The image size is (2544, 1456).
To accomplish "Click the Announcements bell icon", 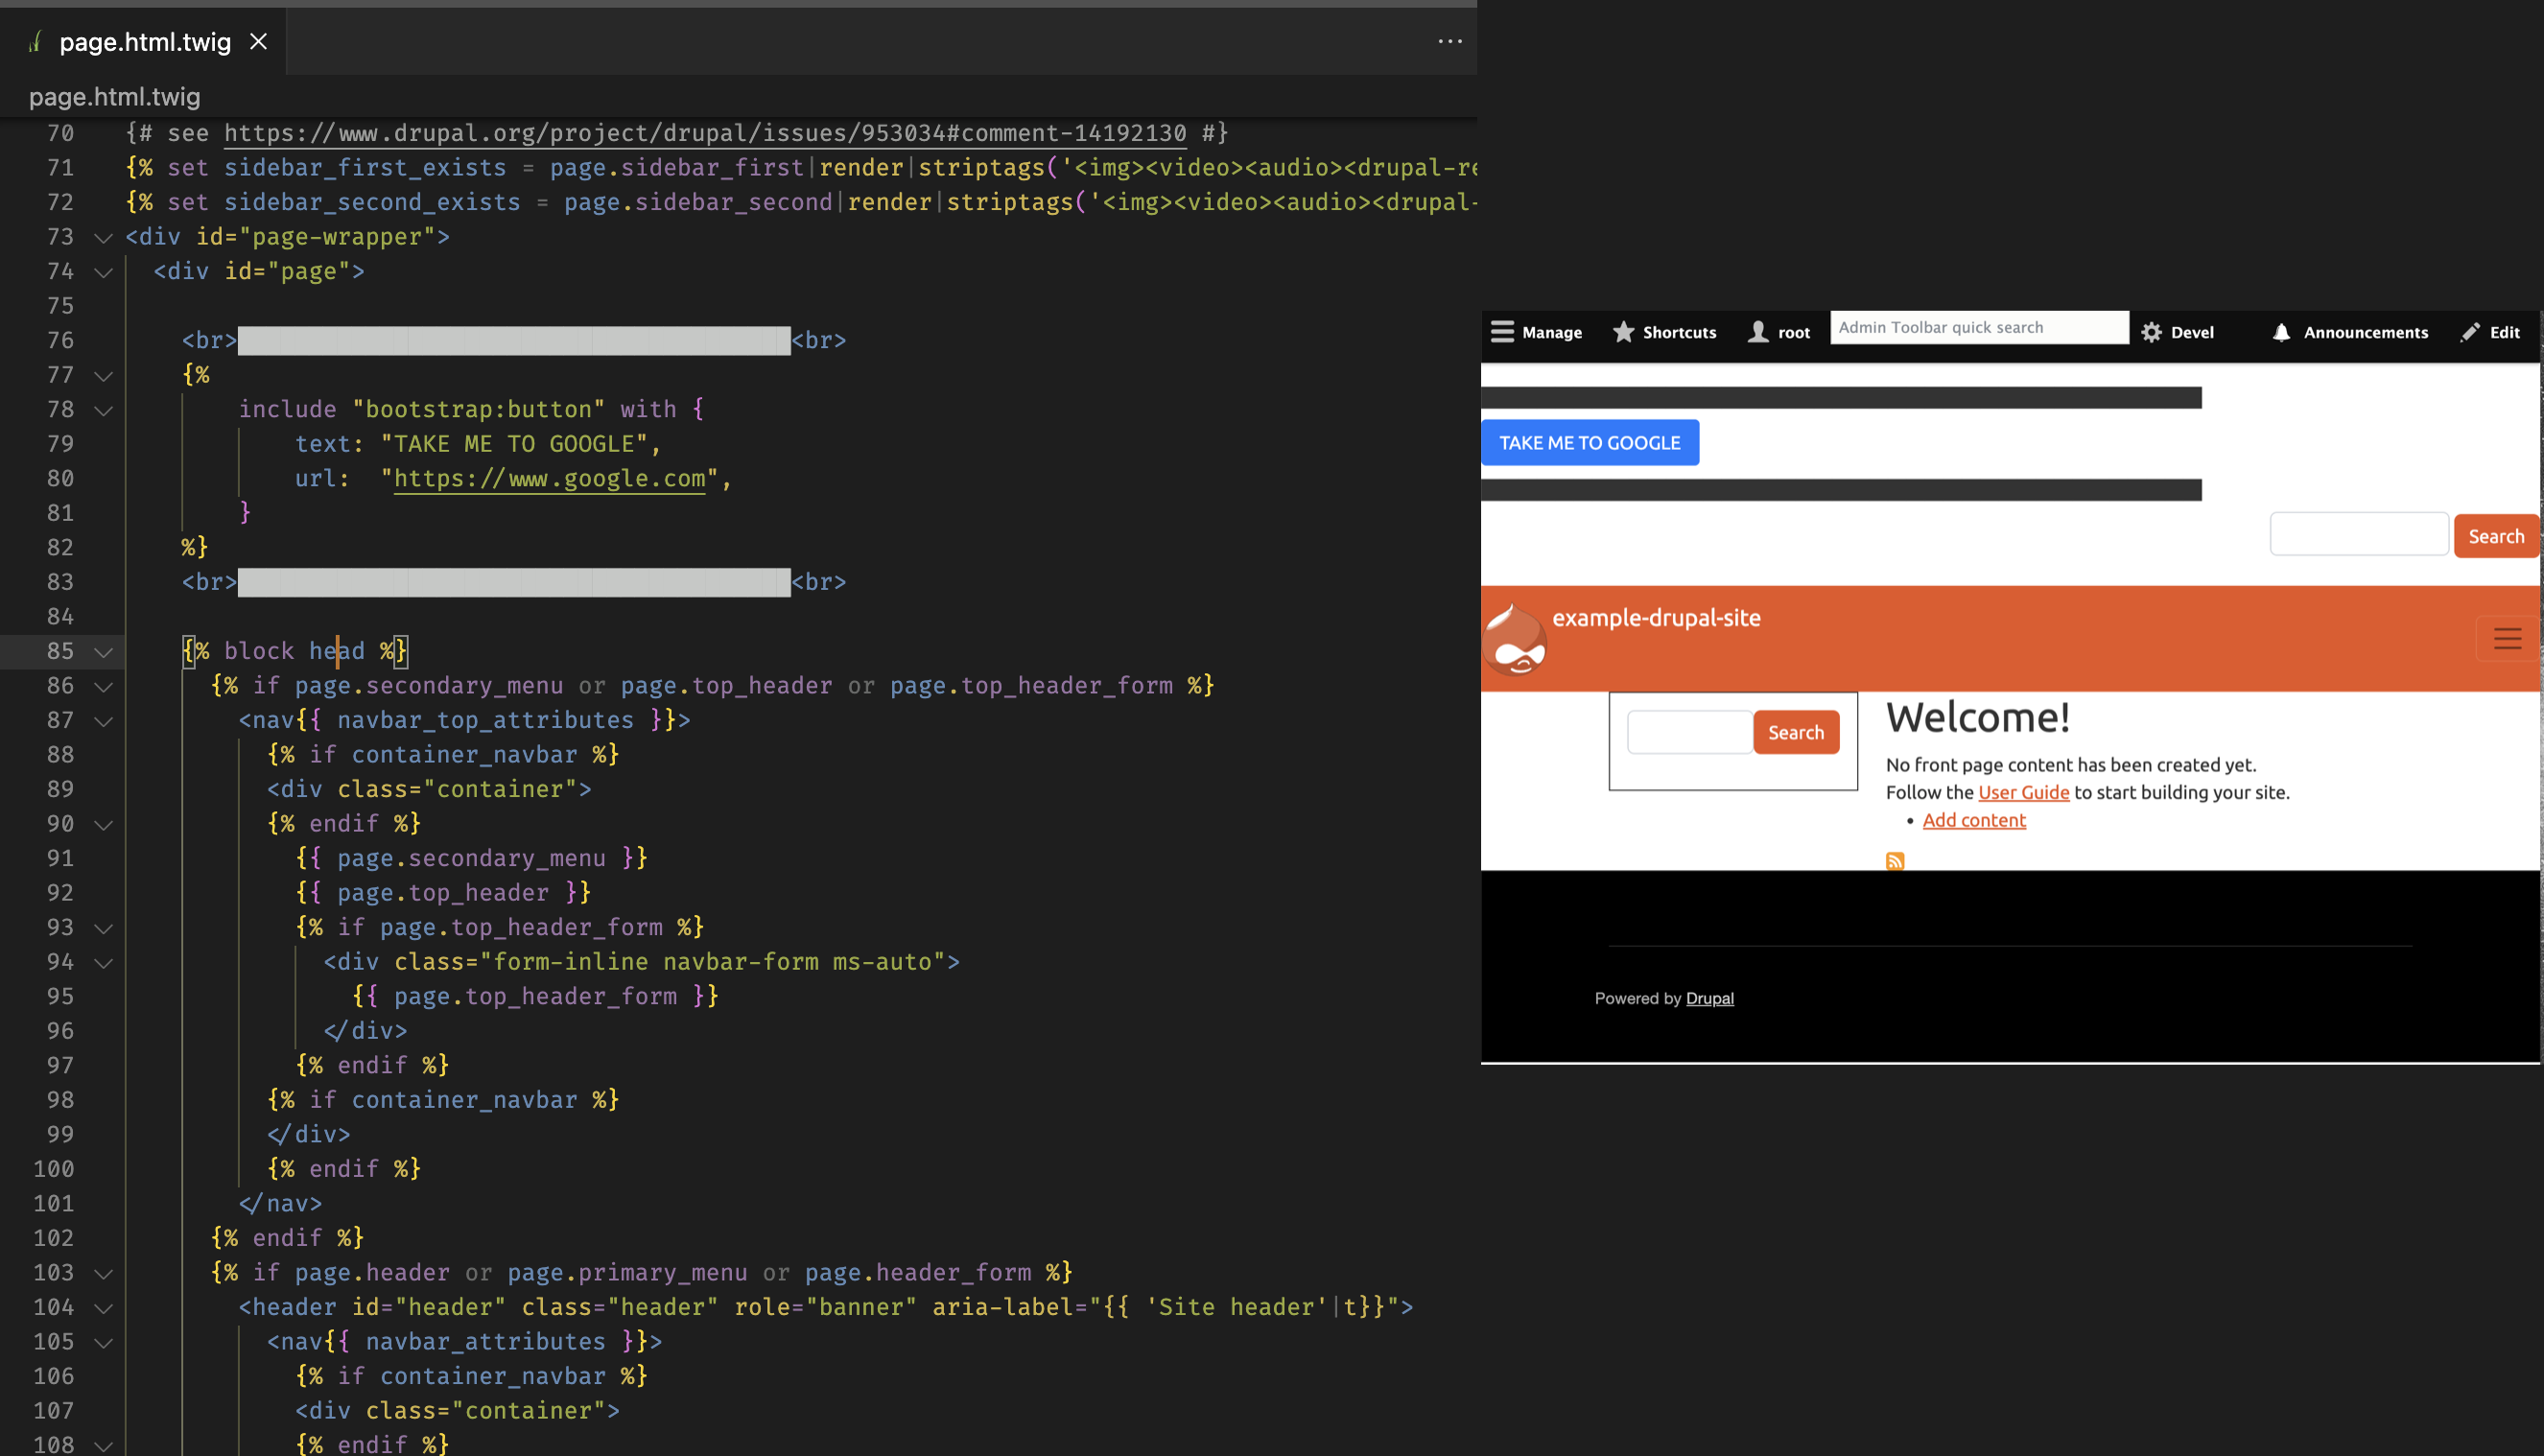I will click(x=2281, y=332).
